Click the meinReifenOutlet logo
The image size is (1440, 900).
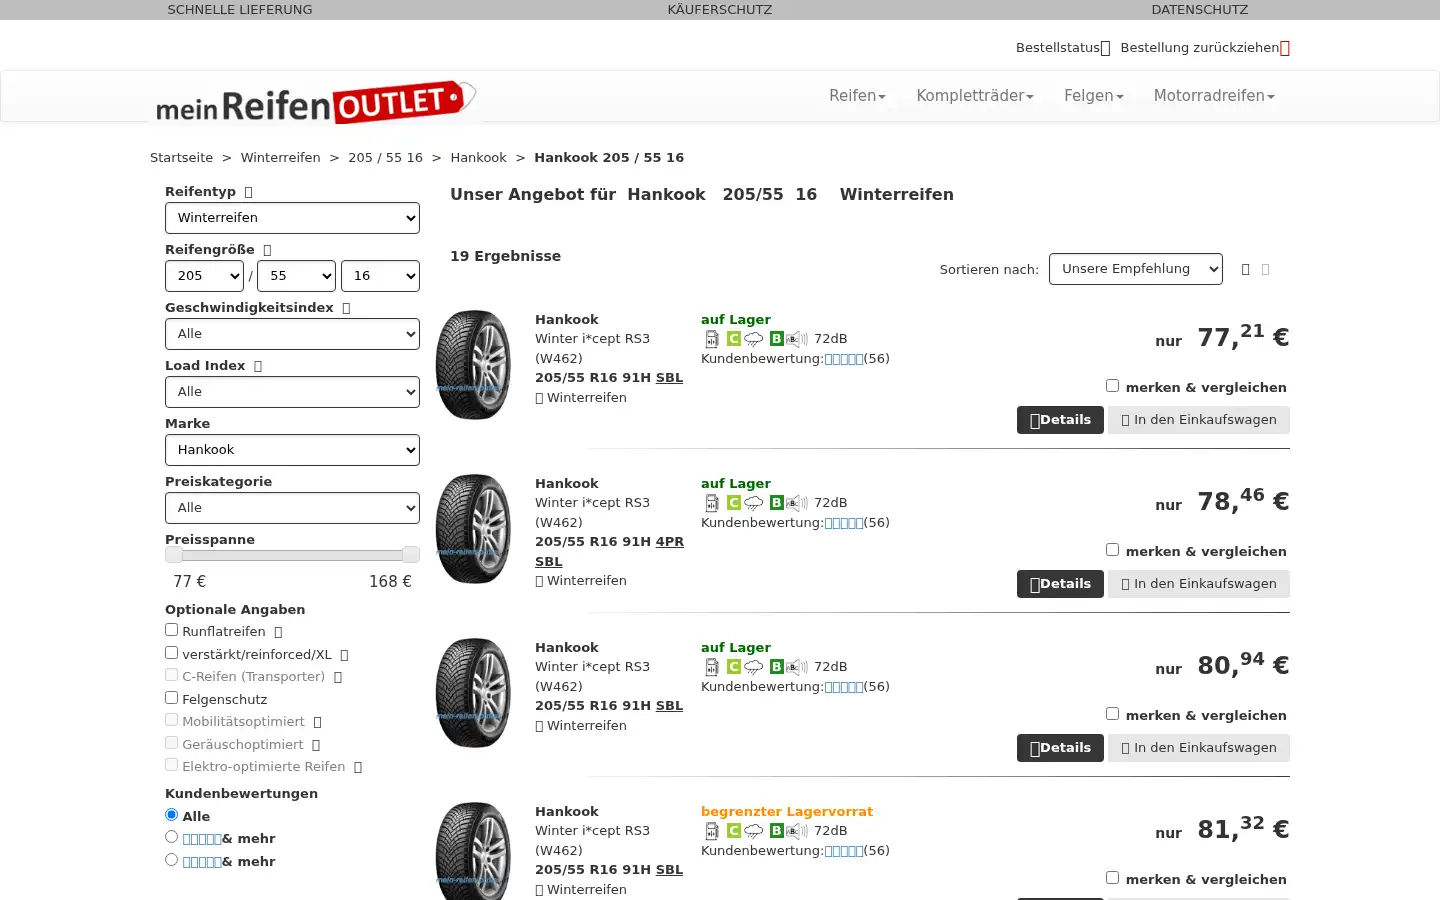pyautogui.click(x=315, y=102)
